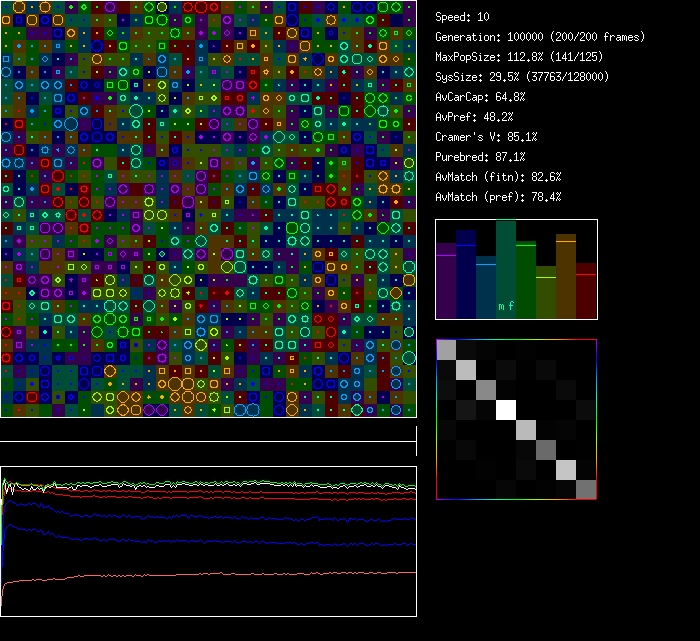Select the SysSize percentage readout
The image size is (700, 641).
522,77
